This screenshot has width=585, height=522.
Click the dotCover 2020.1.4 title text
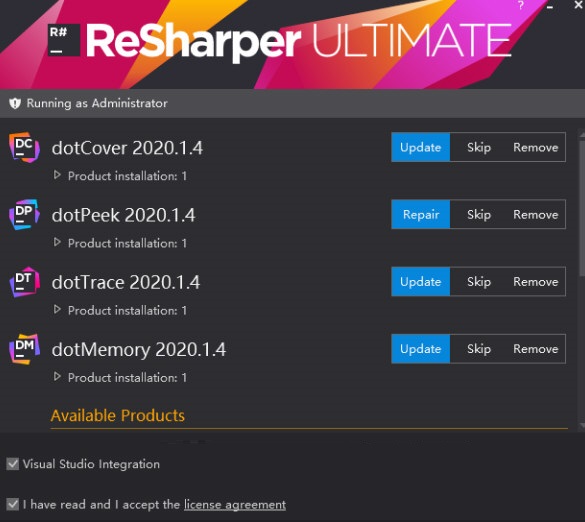(127, 148)
